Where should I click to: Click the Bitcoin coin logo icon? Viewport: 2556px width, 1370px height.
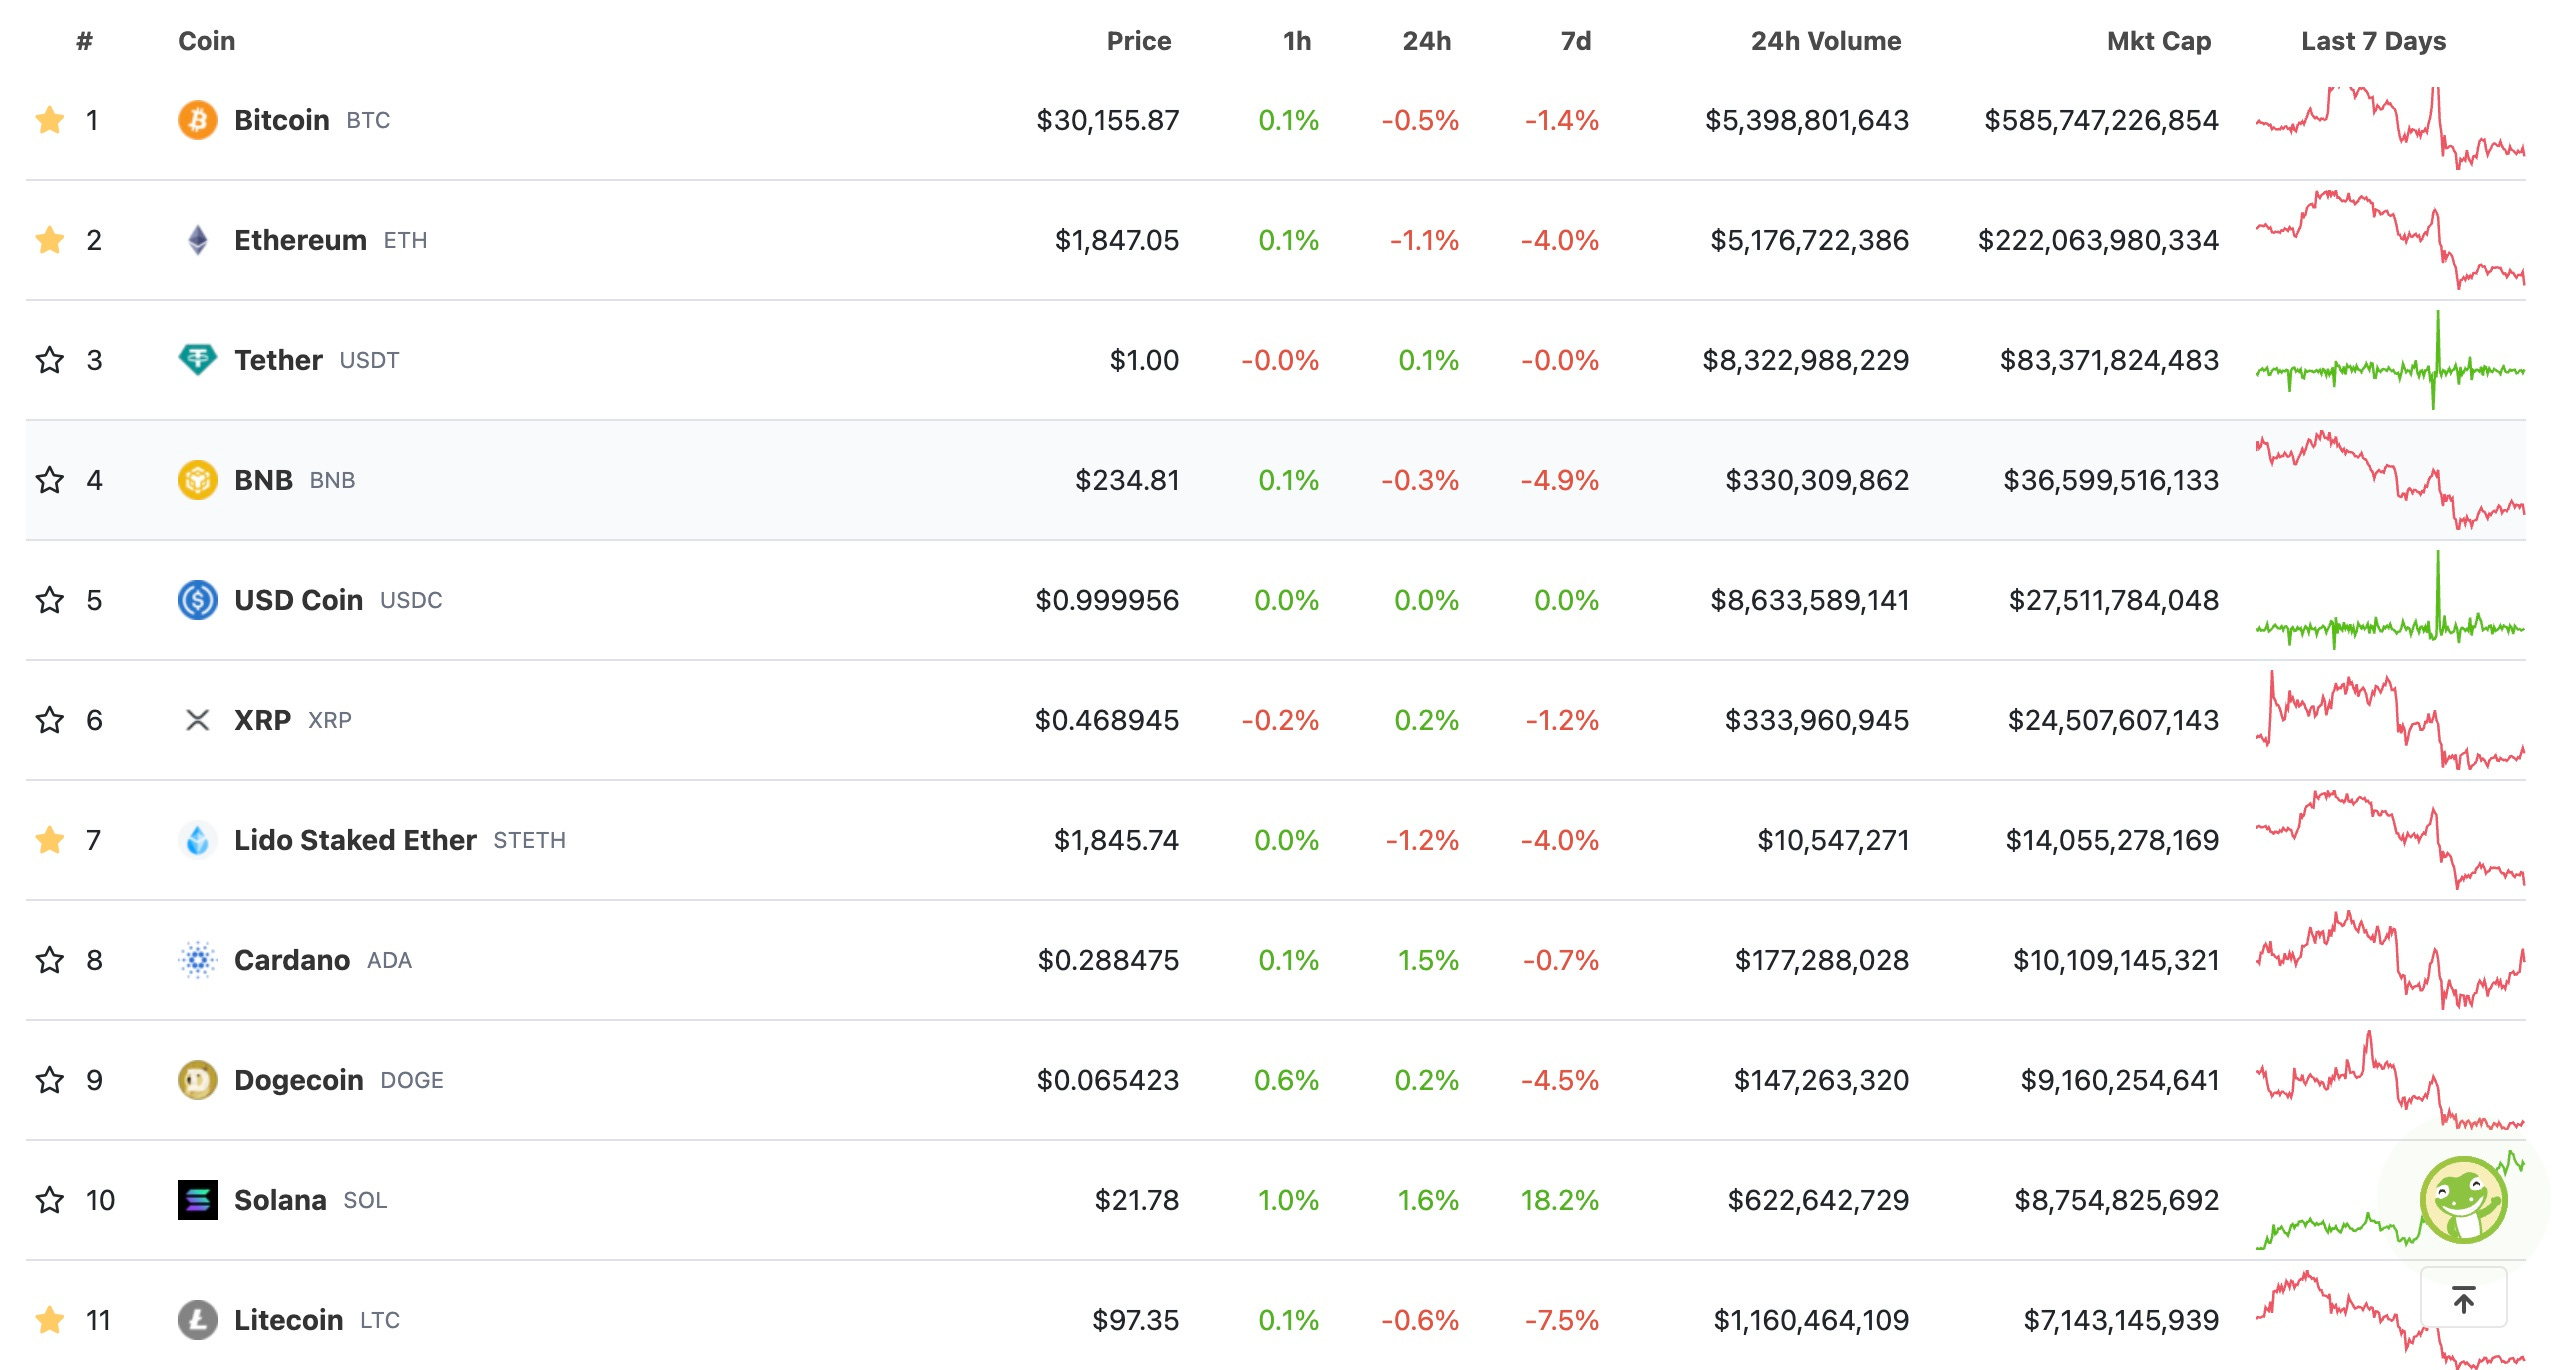(197, 120)
